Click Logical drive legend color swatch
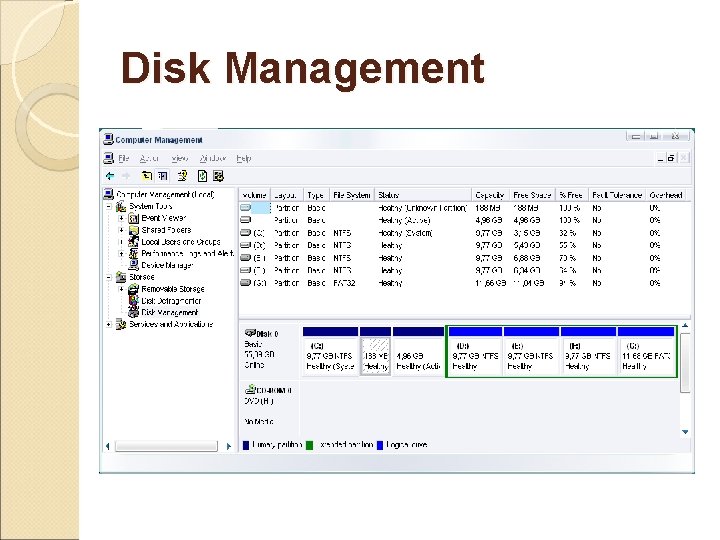The width and height of the screenshot is (720, 540). click(x=380, y=445)
